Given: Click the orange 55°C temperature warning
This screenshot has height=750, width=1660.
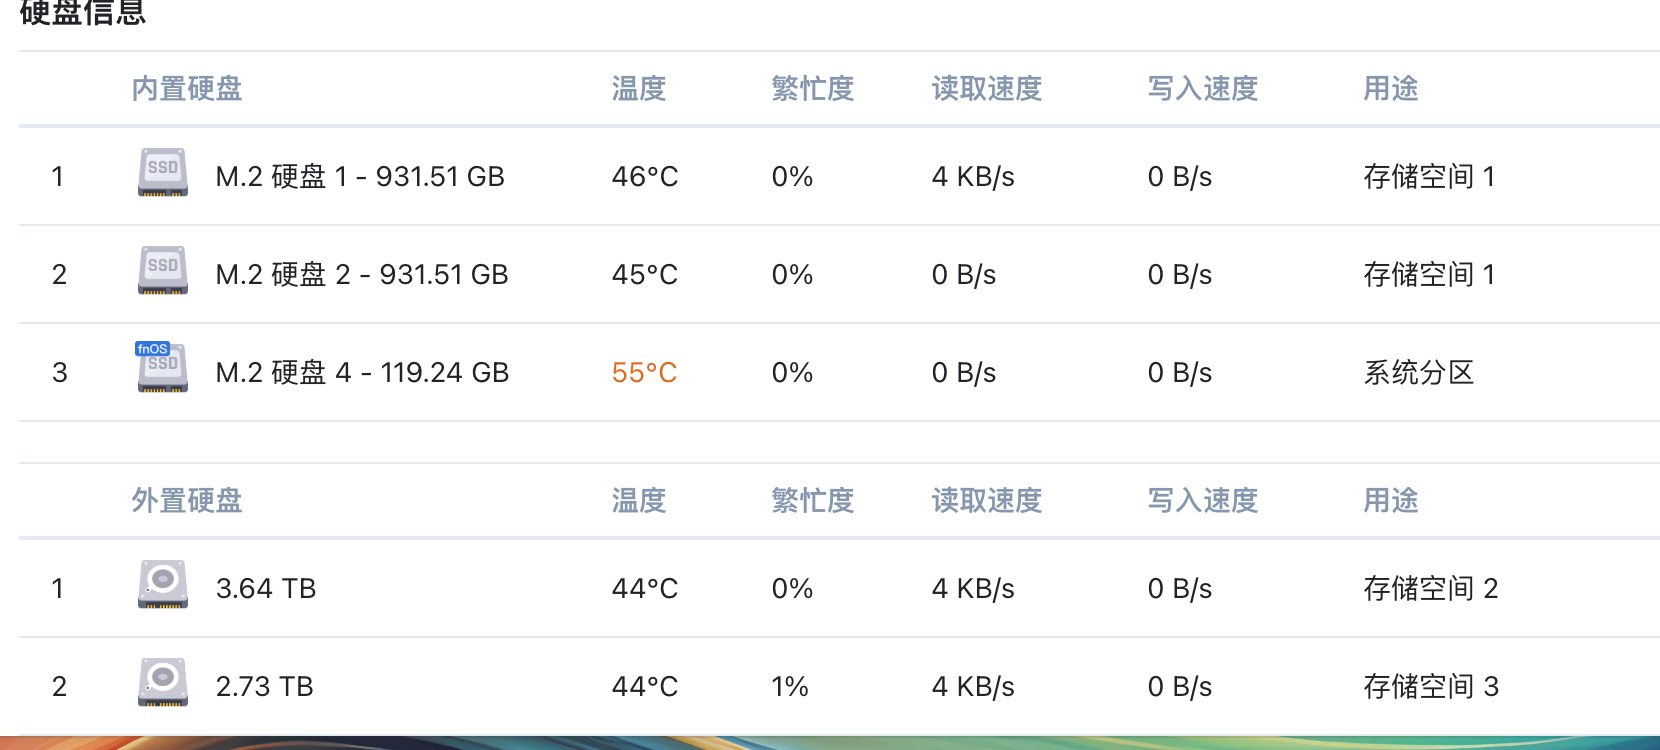Looking at the screenshot, I should [644, 373].
